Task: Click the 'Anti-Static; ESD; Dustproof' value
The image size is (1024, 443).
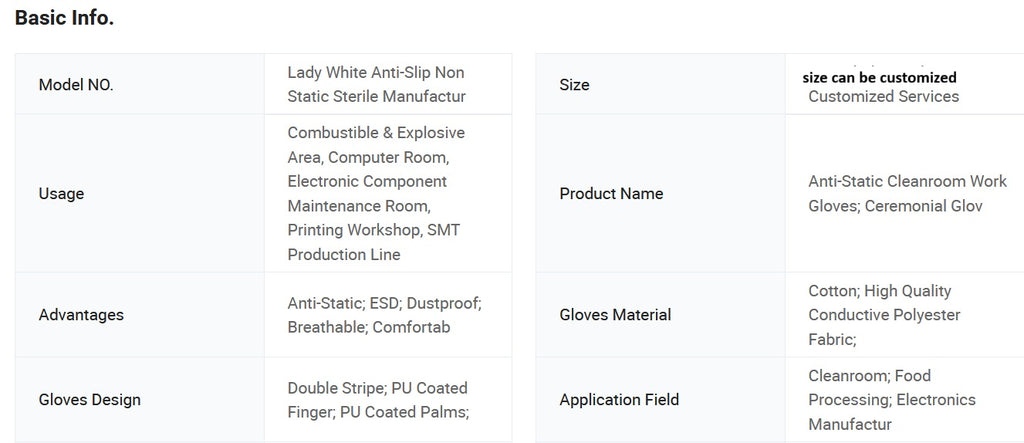Action: [384, 302]
